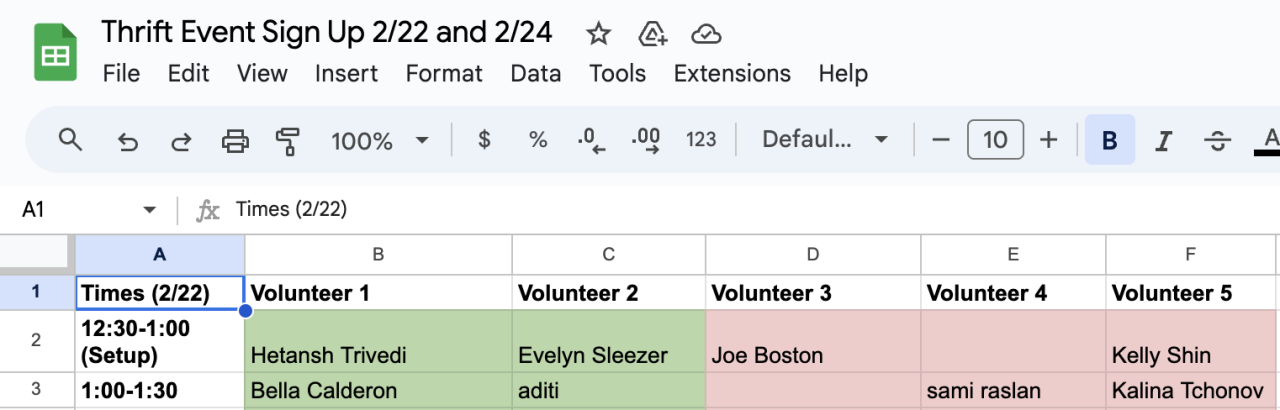Format selection as currency

[485, 140]
